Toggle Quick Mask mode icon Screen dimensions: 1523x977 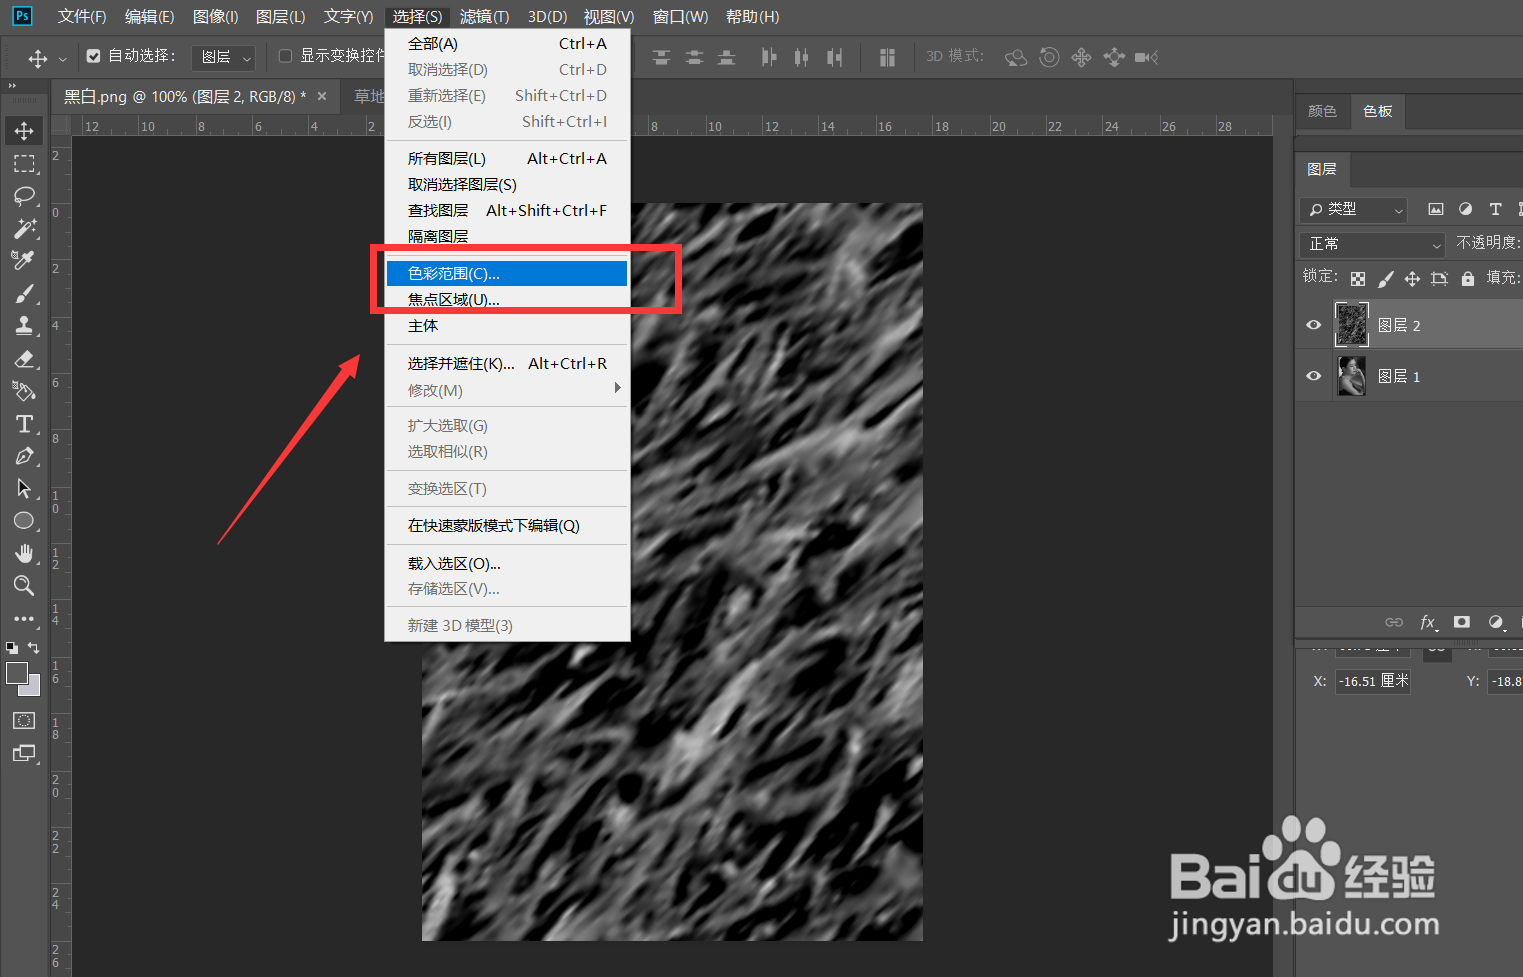[24, 721]
